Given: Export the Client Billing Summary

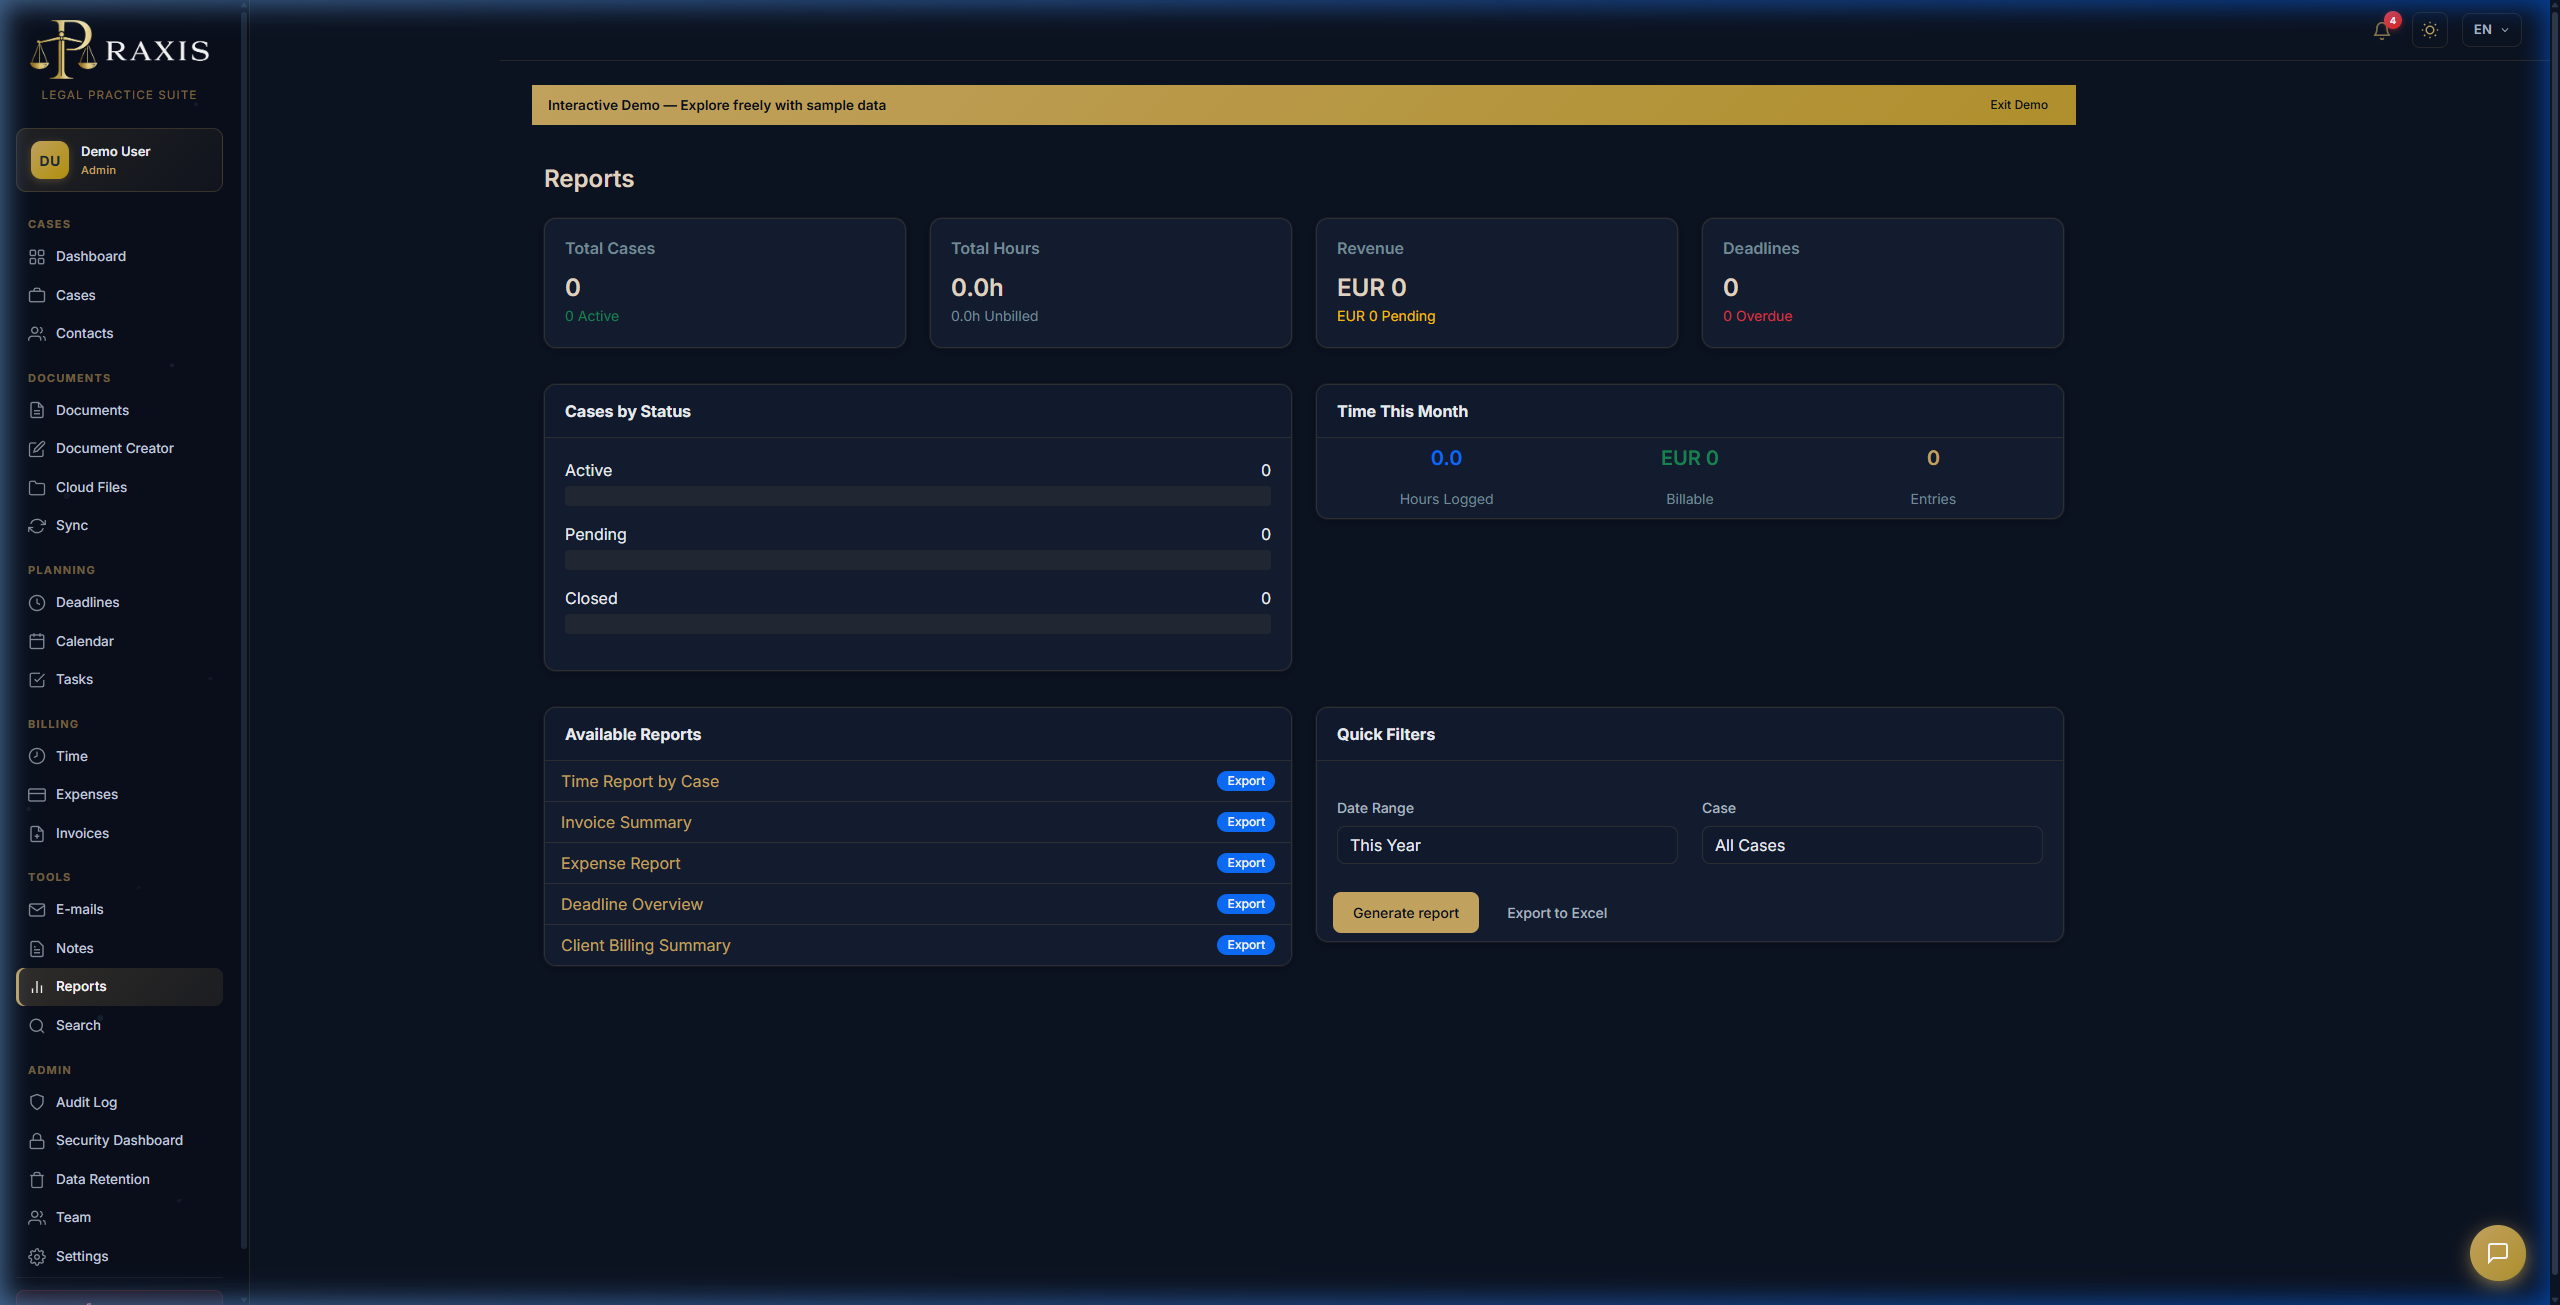Looking at the screenshot, I should click(1245, 945).
